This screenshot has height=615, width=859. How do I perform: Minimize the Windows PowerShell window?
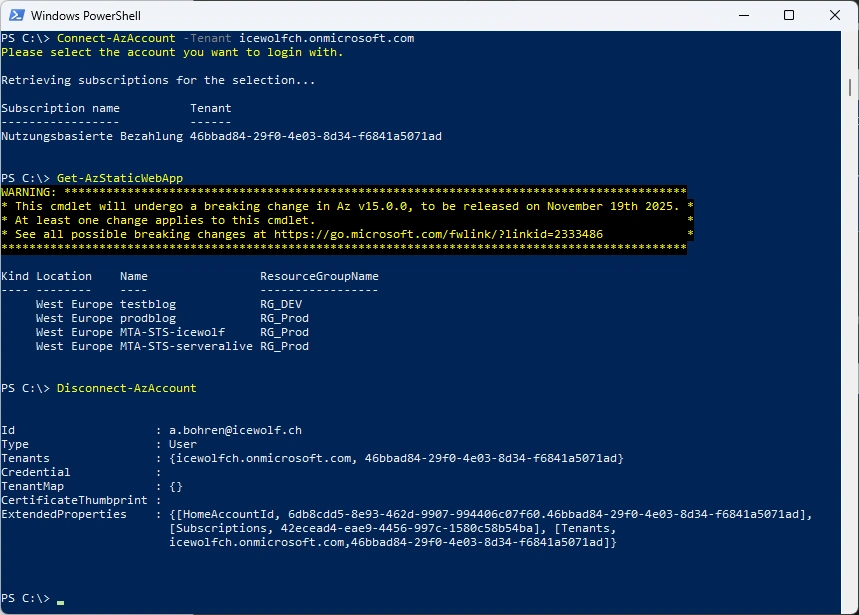coord(743,15)
